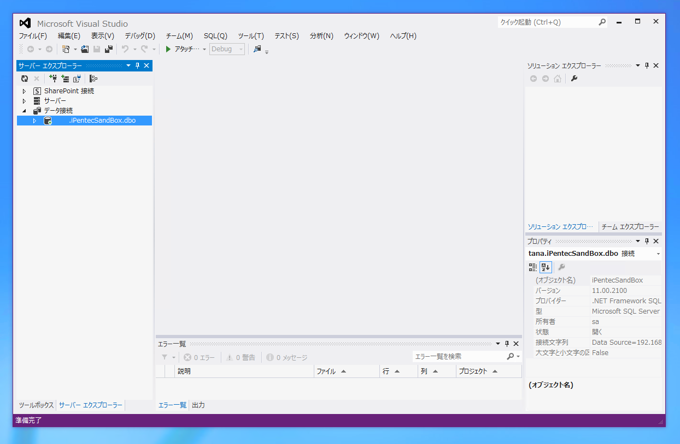
Task: Sort error list by ファイル column
Action: [x=346, y=371]
